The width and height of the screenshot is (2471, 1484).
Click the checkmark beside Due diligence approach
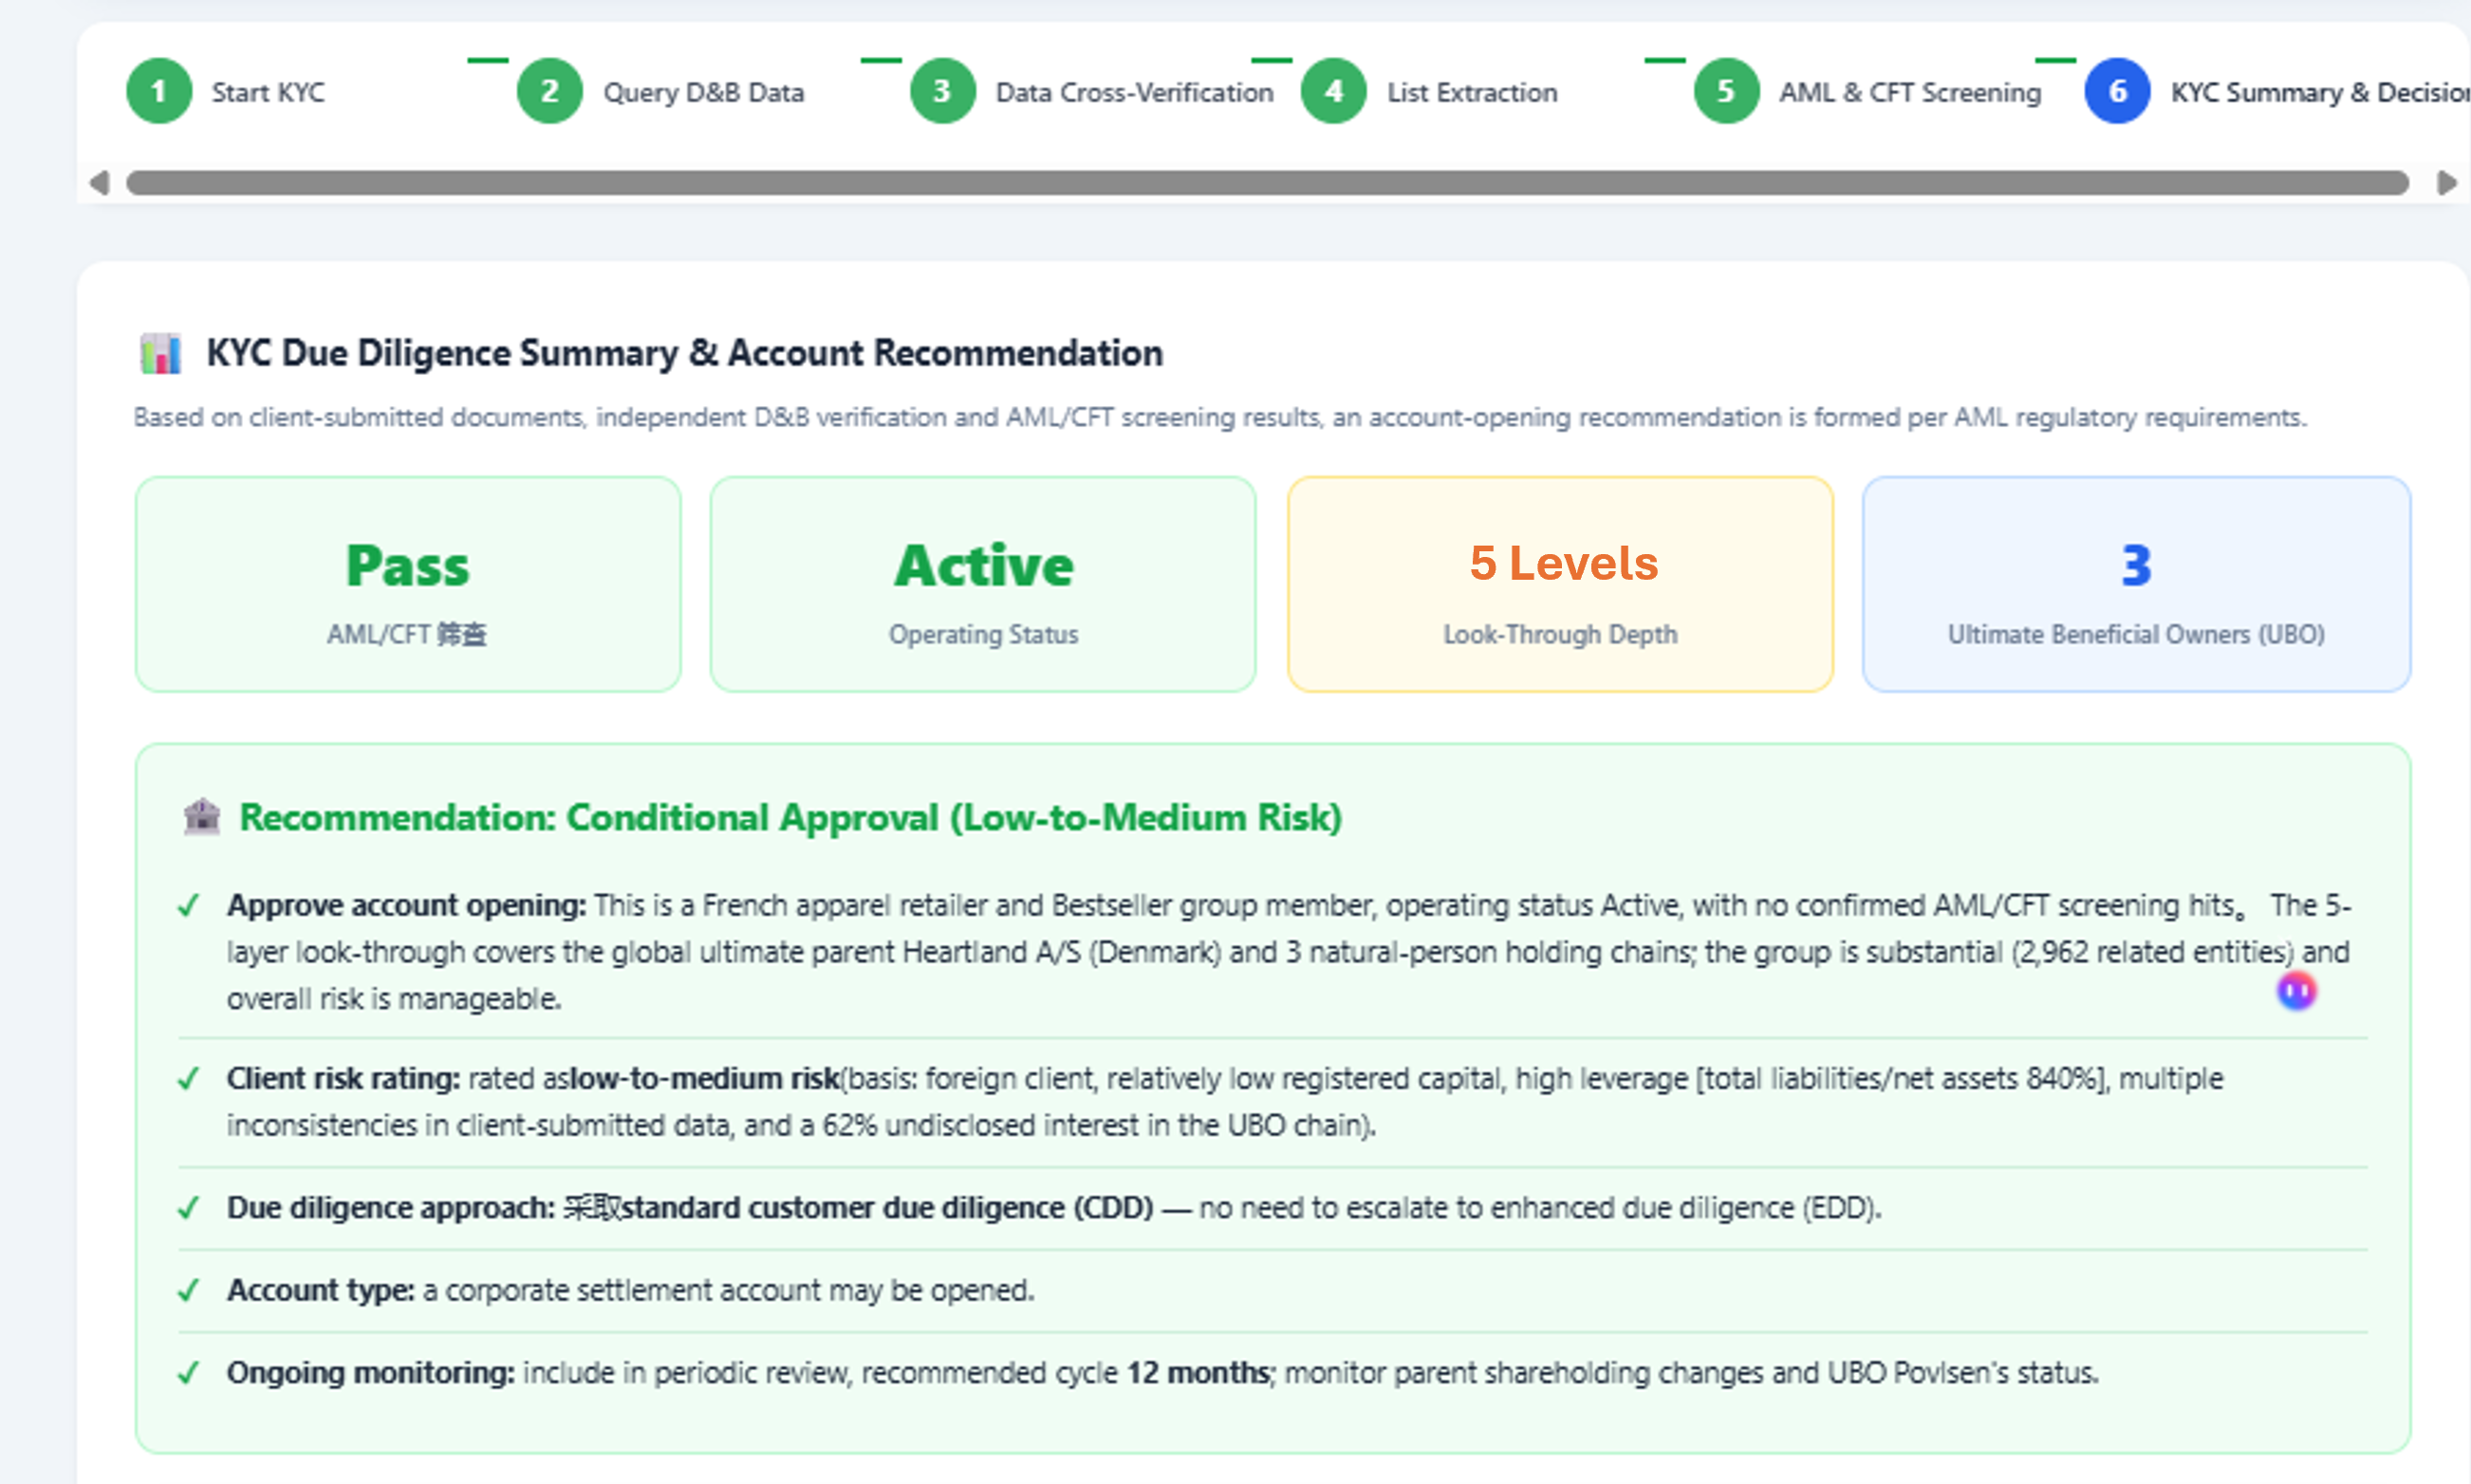click(188, 1208)
